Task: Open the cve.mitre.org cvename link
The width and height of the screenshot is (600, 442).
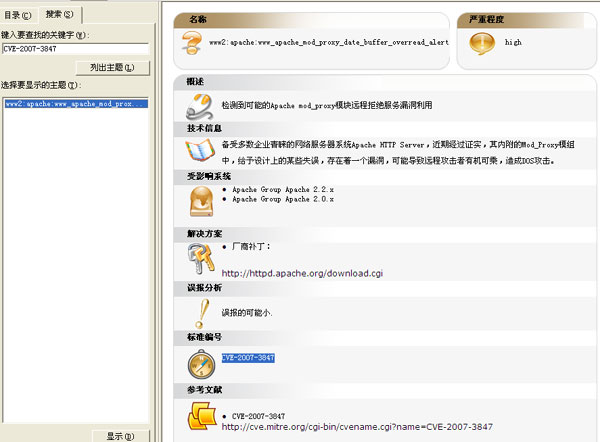Action: [x=356, y=426]
